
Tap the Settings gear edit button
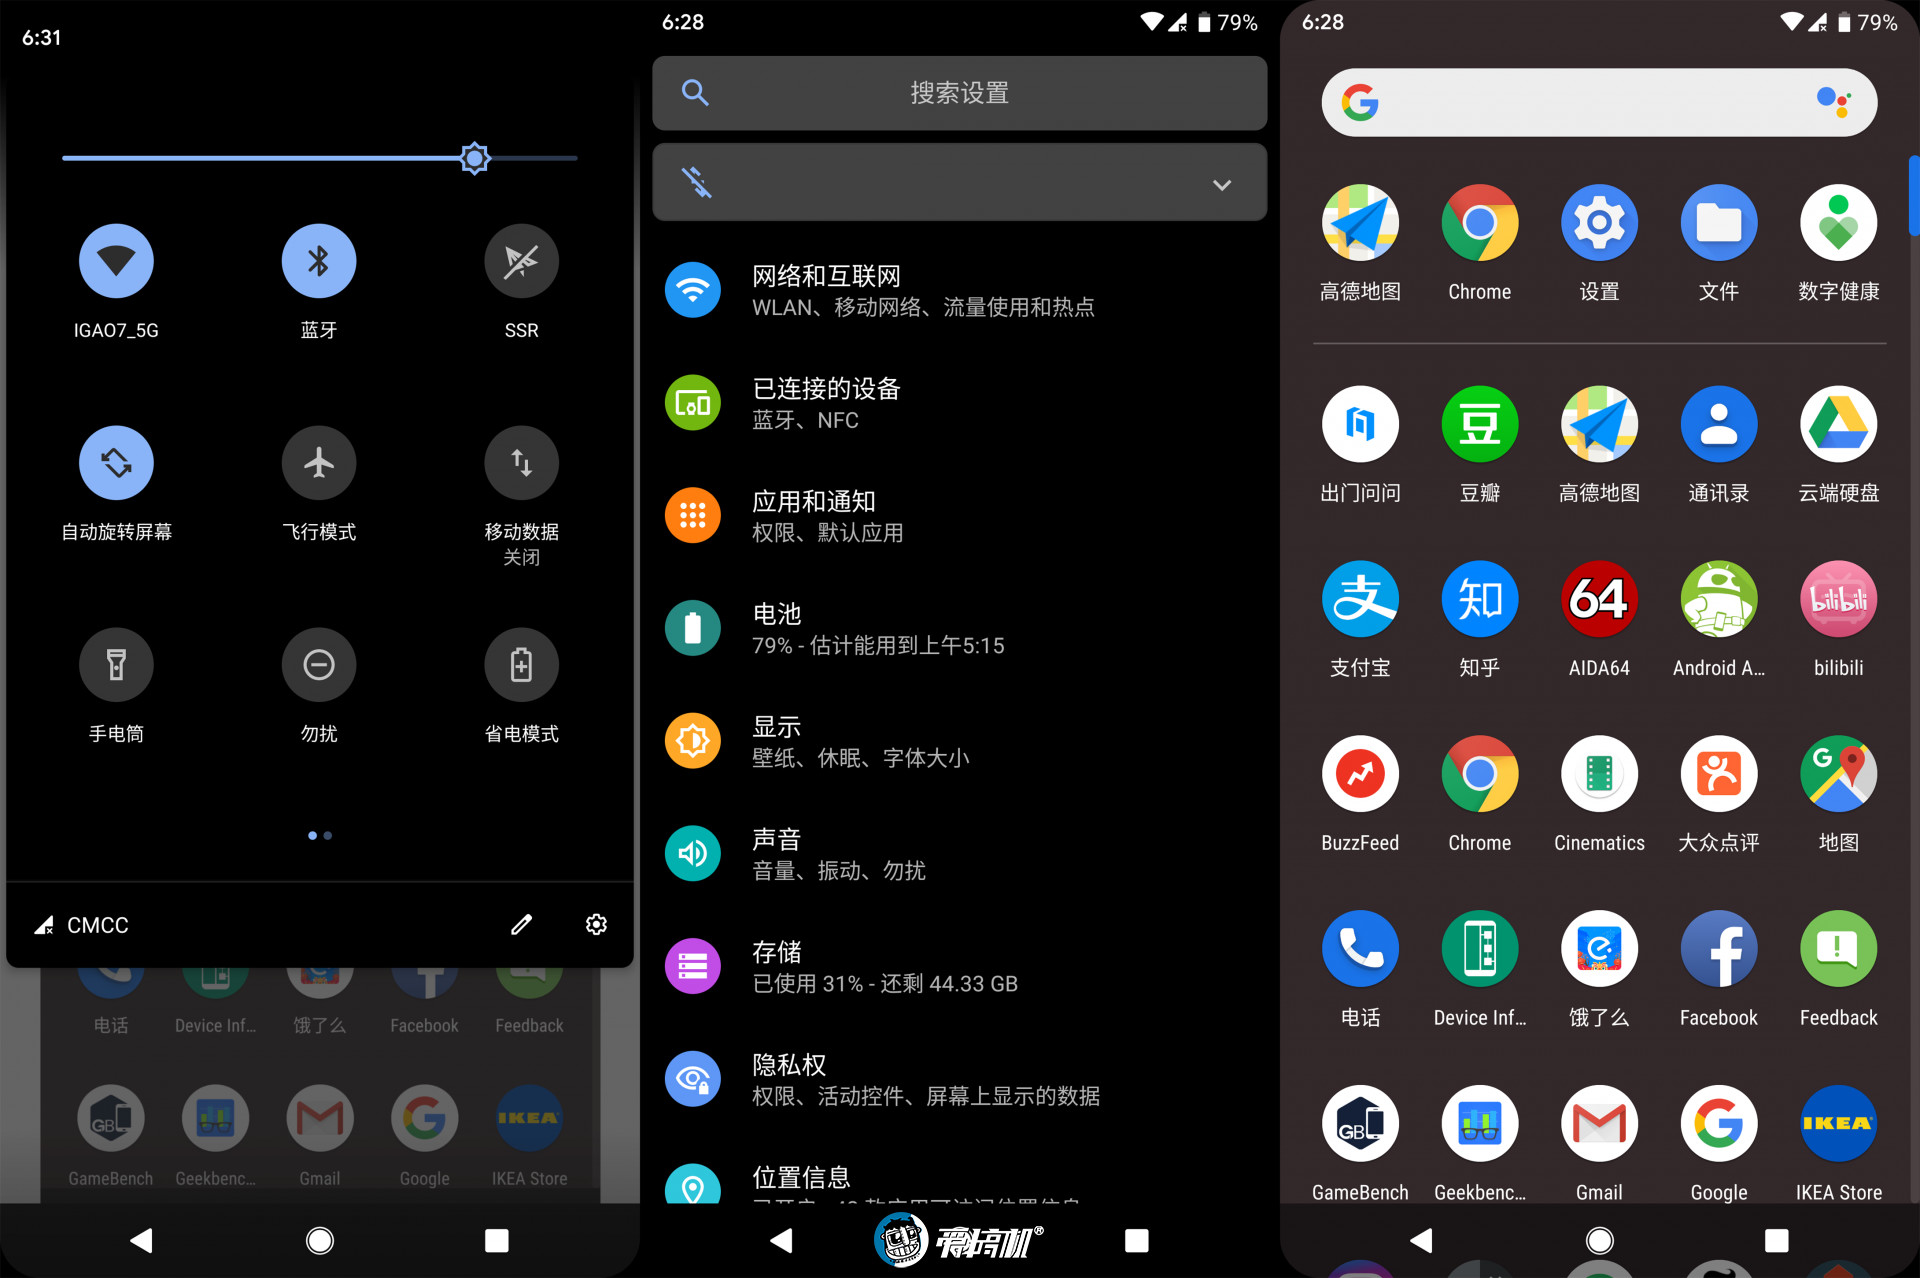598,926
